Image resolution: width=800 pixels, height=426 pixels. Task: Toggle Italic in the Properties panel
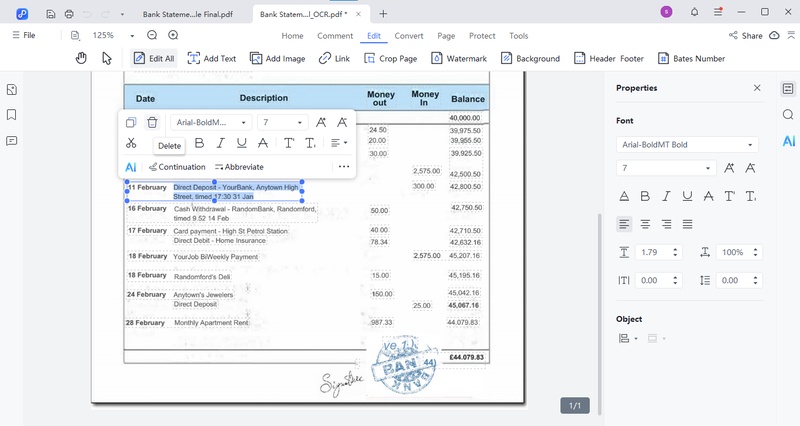[x=666, y=196]
